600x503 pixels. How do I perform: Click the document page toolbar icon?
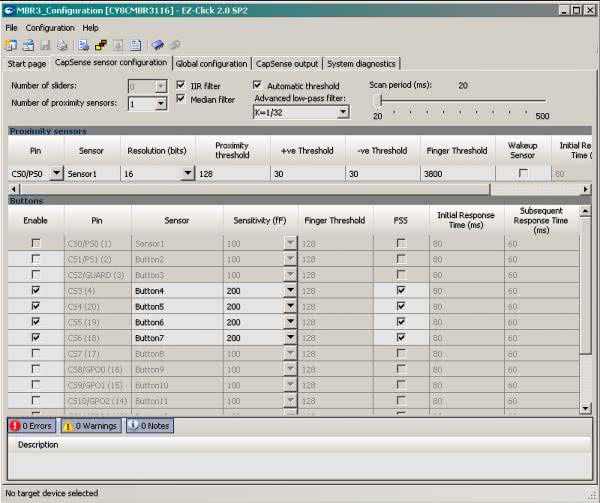coord(135,45)
